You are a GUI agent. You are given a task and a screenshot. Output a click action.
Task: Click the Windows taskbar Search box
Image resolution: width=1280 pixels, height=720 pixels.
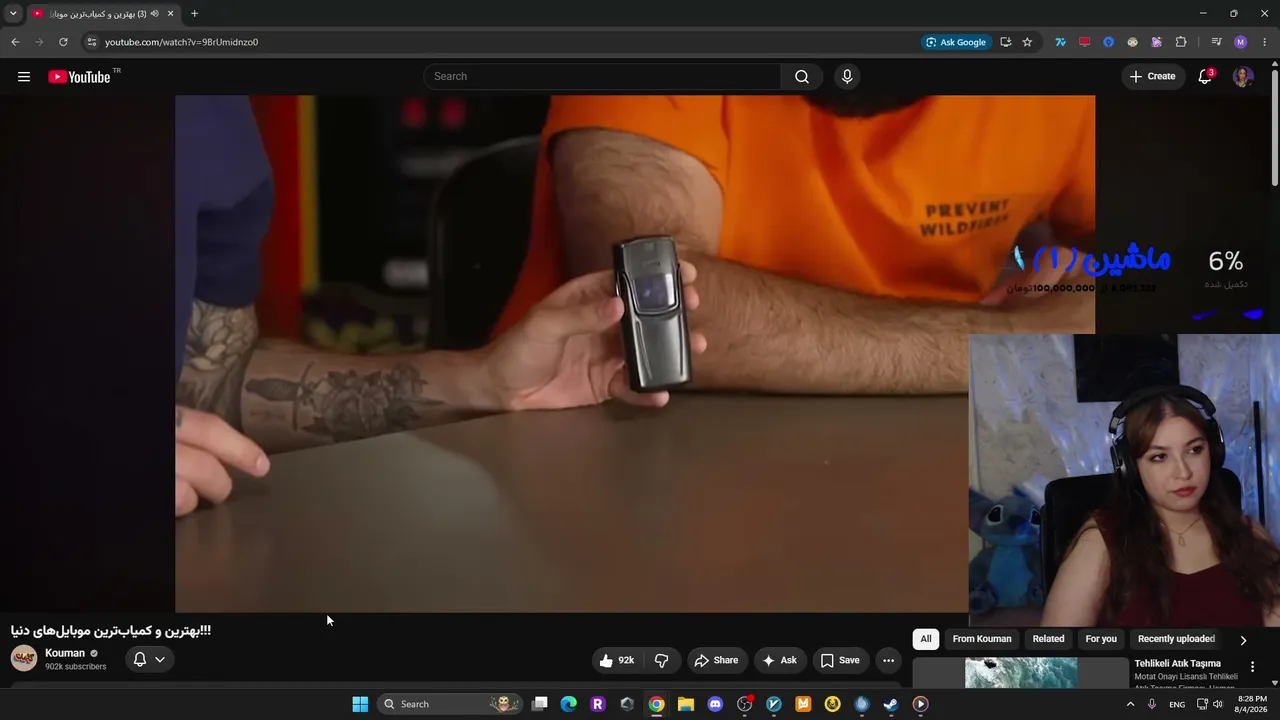[x=450, y=704]
